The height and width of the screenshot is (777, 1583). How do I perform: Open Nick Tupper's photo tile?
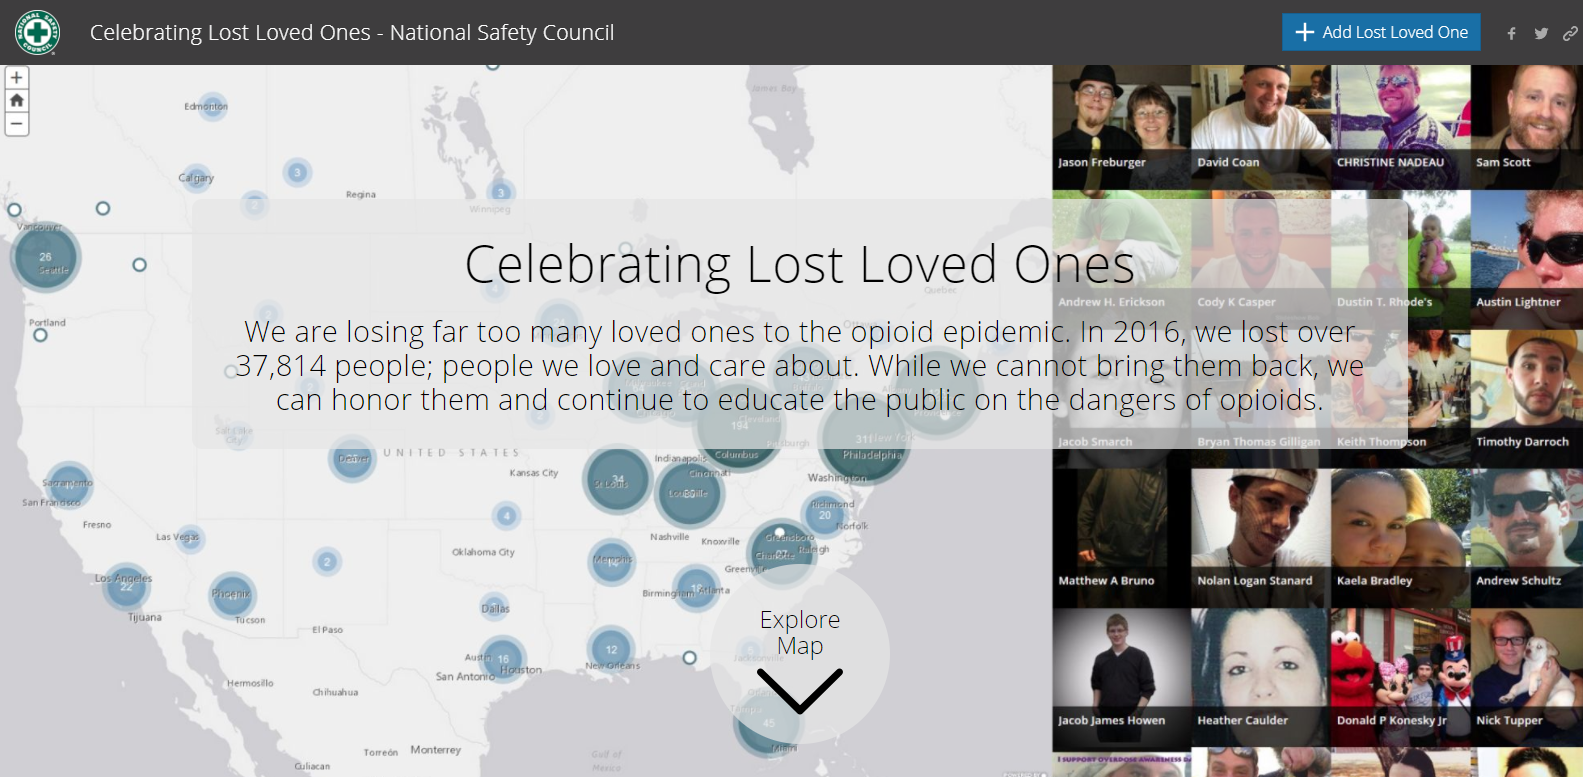(x=1527, y=677)
